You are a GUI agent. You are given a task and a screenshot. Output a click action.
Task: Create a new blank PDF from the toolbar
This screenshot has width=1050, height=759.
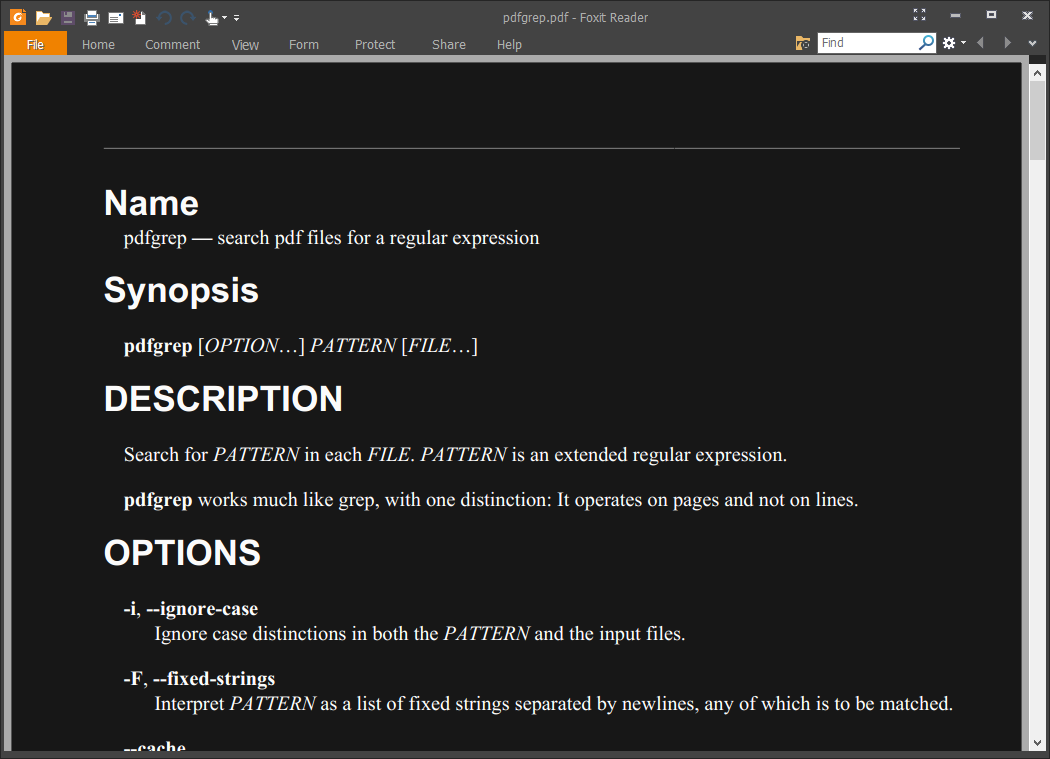(139, 18)
